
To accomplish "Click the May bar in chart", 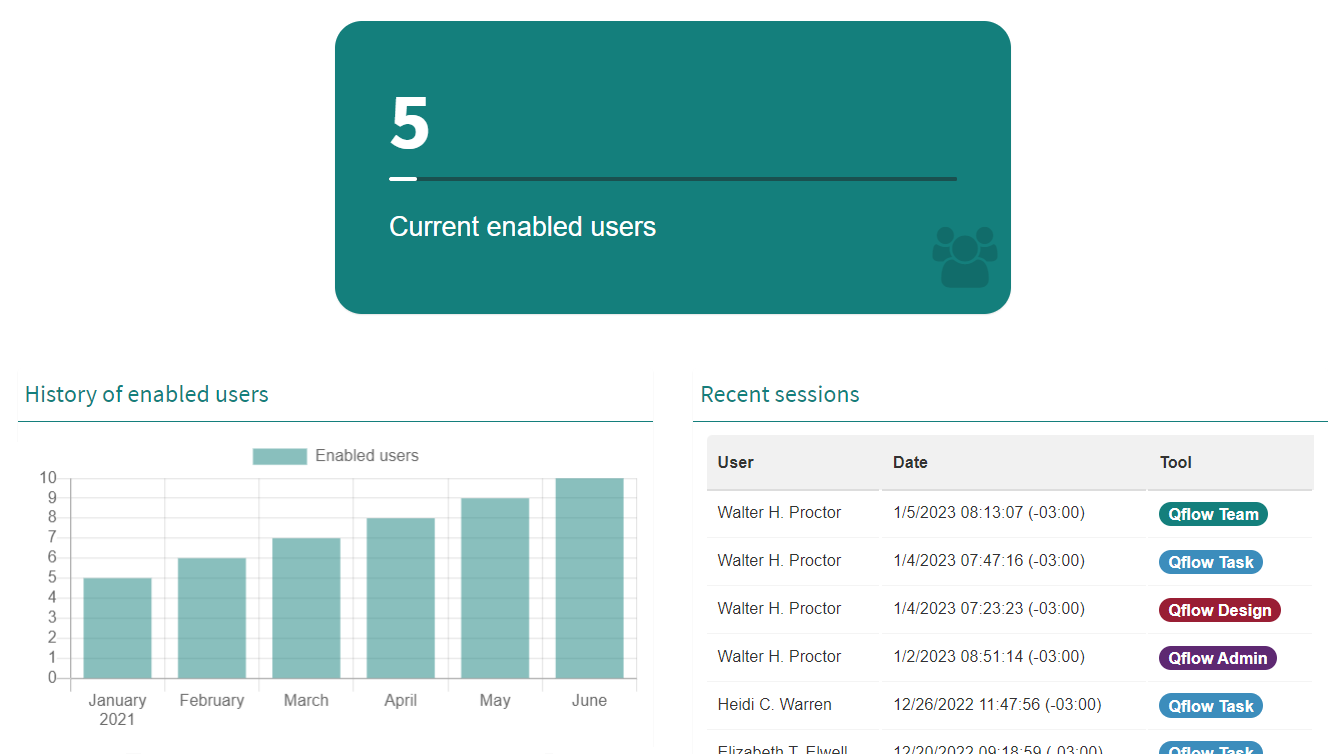I will (x=495, y=588).
